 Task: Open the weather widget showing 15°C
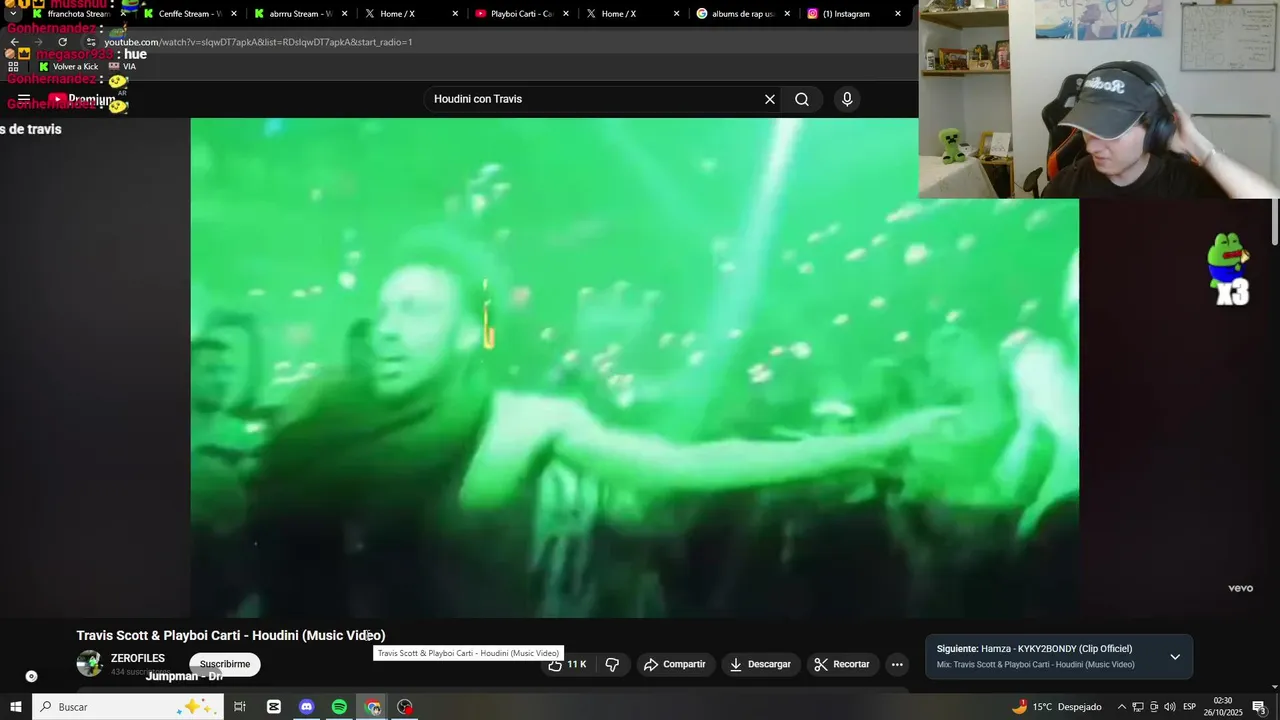pos(1056,707)
